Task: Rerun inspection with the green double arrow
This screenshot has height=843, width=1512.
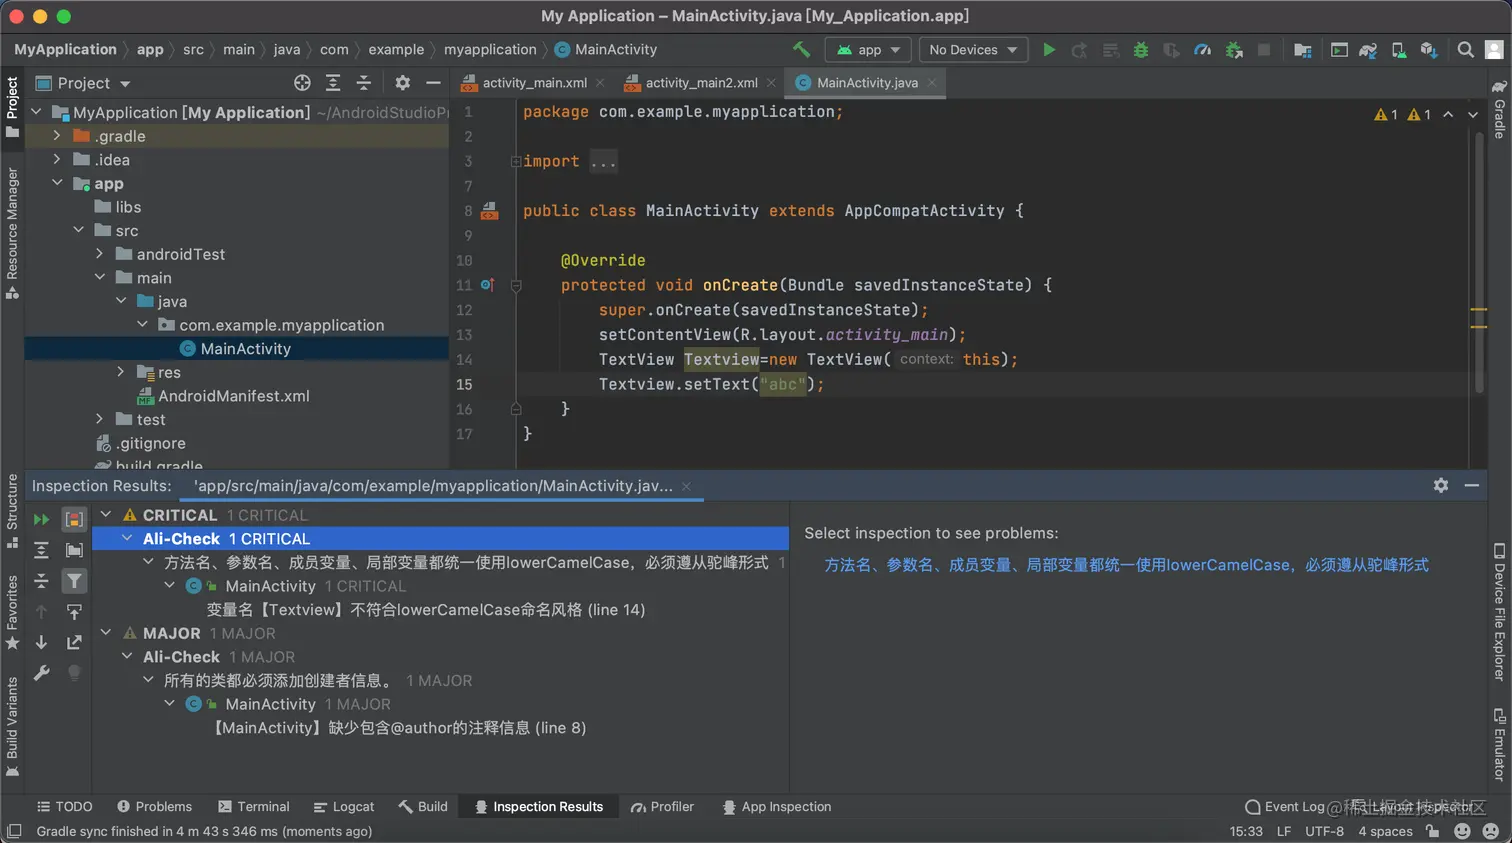Action: coord(41,519)
